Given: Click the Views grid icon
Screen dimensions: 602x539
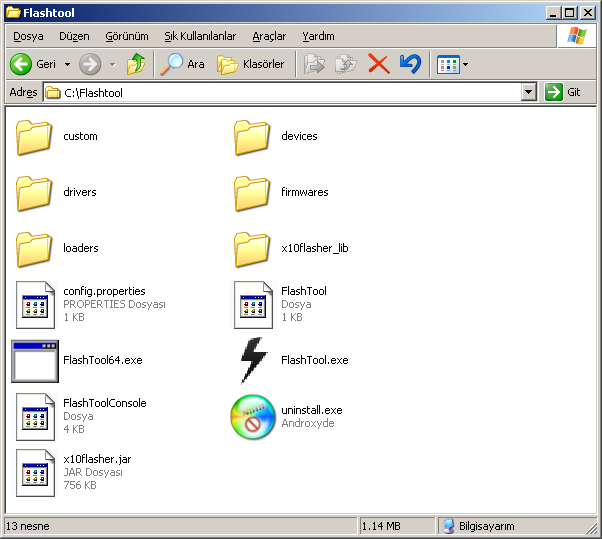Looking at the screenshot, I should 448,64.
